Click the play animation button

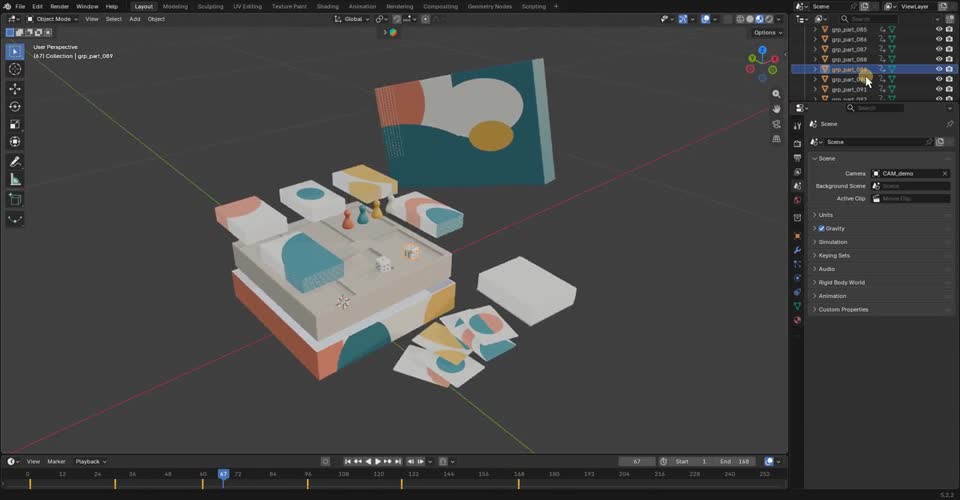(x=378, y=461)
